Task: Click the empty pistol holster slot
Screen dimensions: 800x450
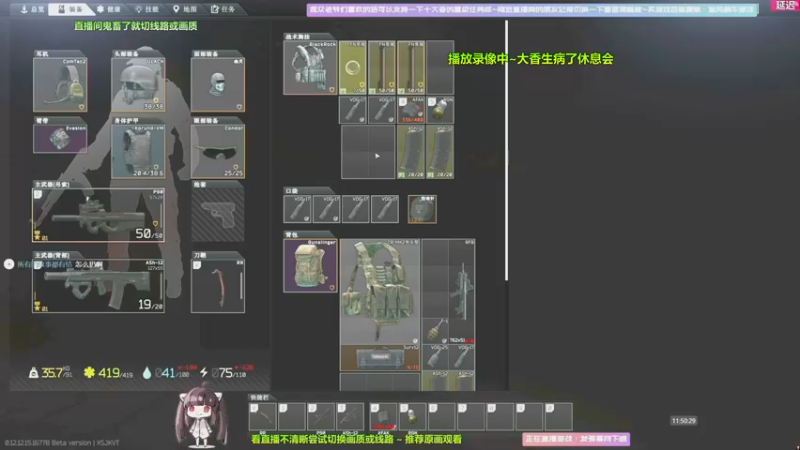Action: pos(218,214)
